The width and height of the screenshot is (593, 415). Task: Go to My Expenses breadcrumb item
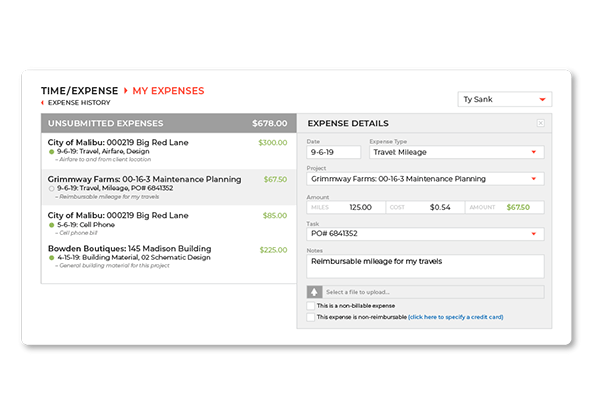tap(168, 91)
